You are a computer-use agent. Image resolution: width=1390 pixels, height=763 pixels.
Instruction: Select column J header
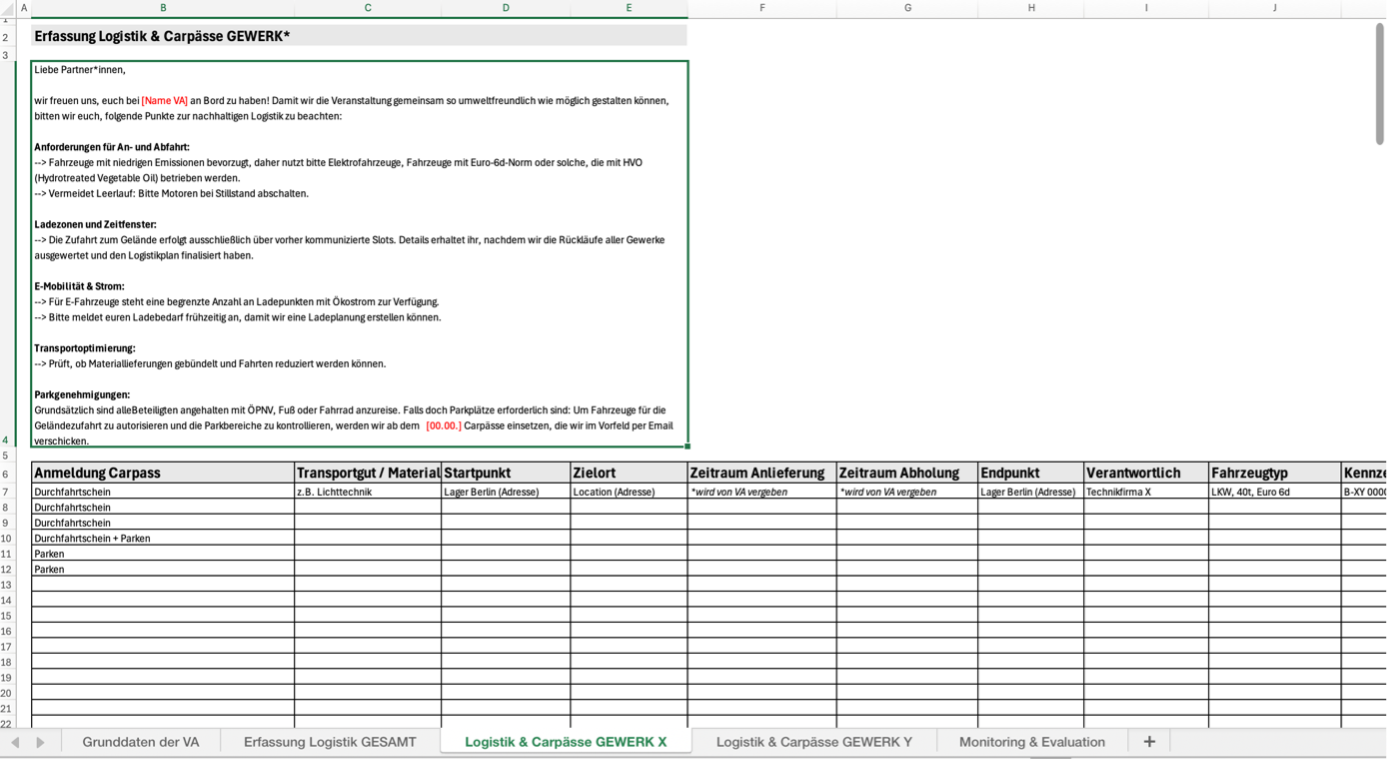1275,8
